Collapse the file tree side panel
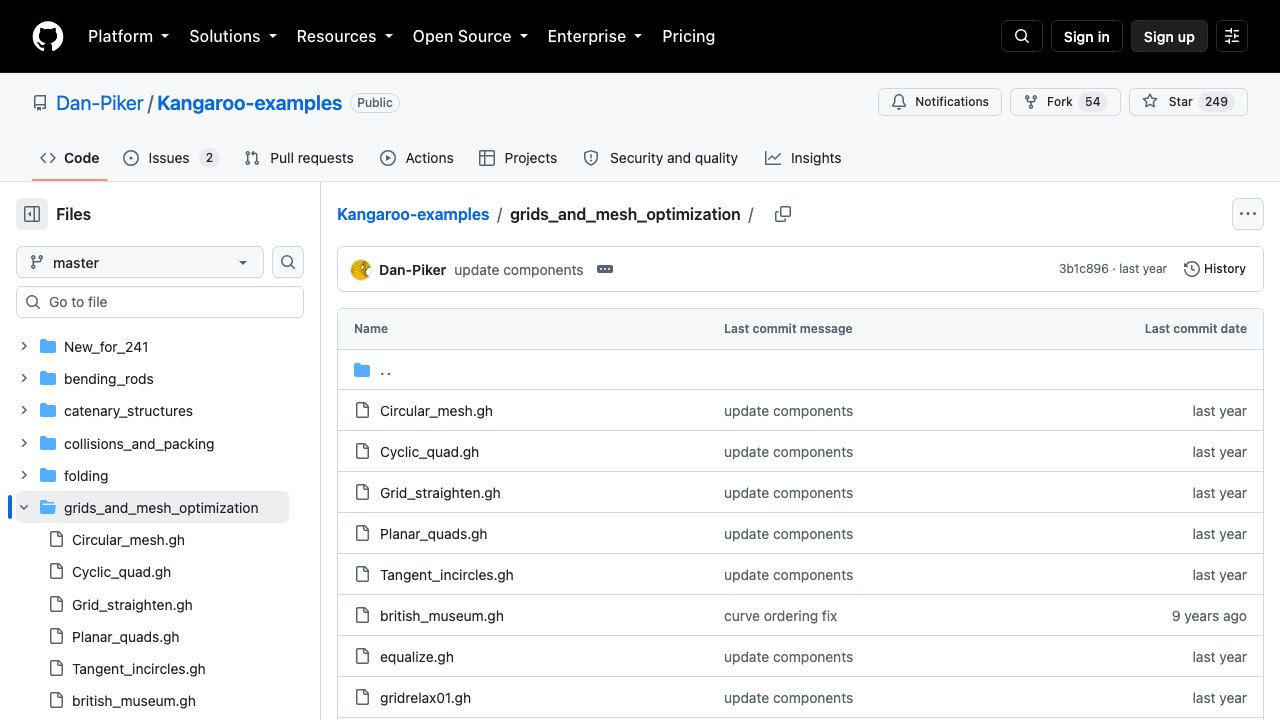The image size is (1280, 720). click(32, 214)
